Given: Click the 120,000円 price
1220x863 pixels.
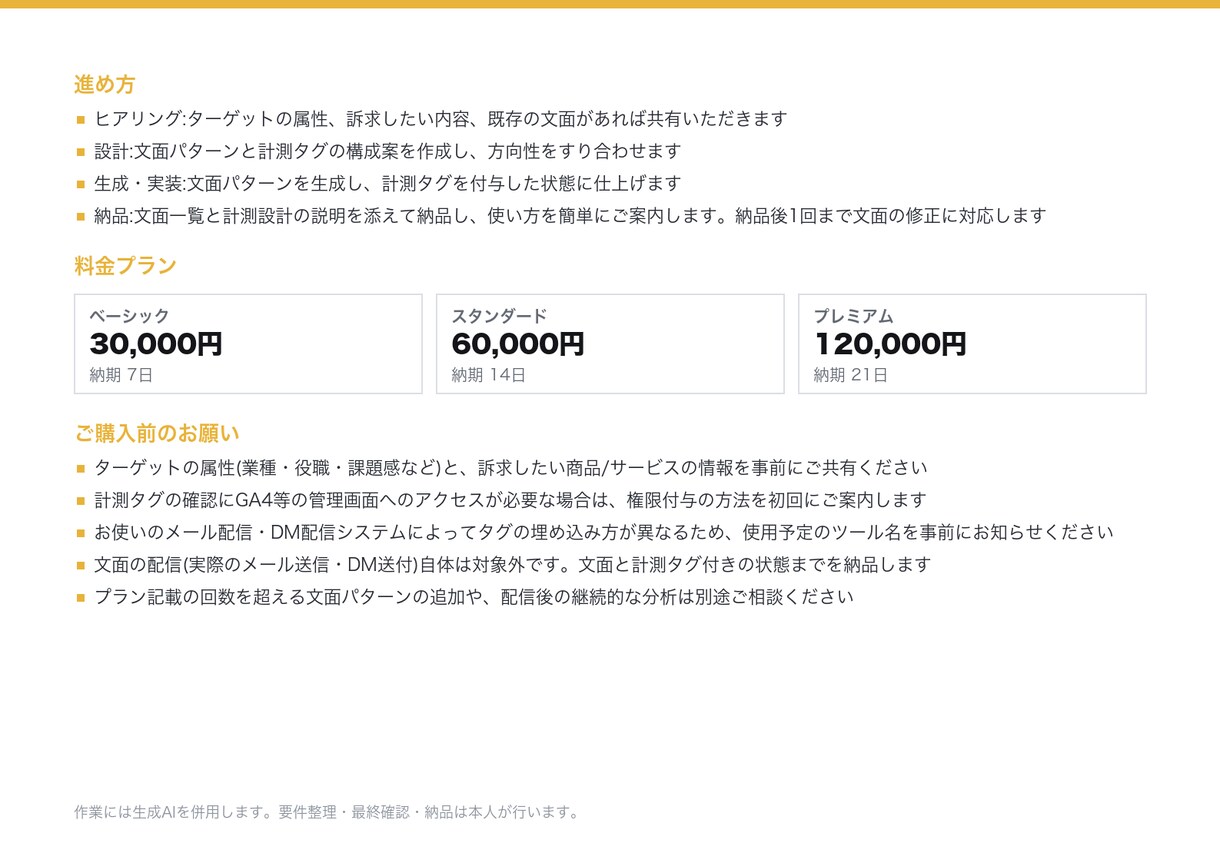Looking at the screenshot, I should tap(890, 345).
